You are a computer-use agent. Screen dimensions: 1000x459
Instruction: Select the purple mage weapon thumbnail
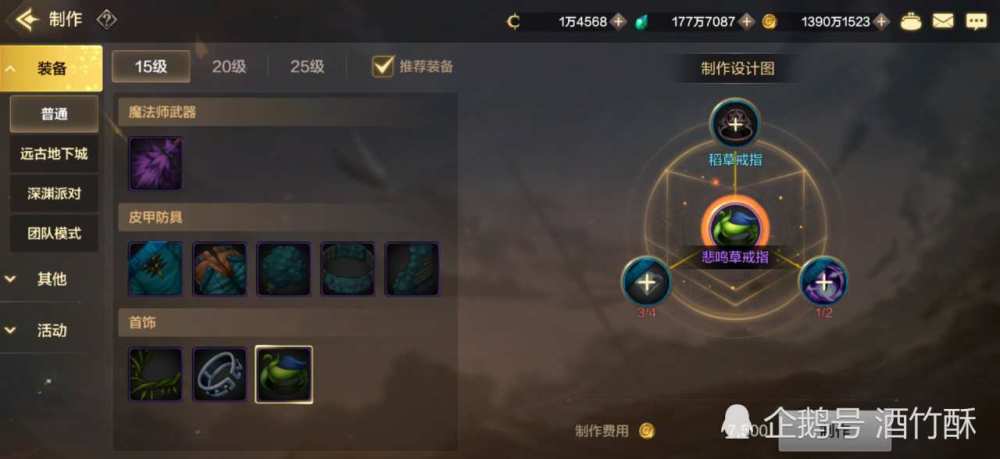(156, 164)
